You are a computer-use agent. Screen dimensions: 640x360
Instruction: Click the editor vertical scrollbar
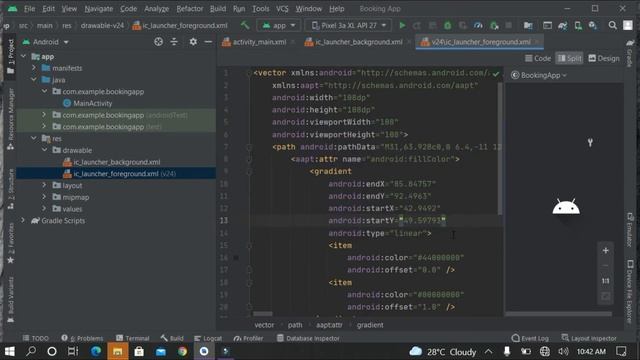(x=500, y=148)
